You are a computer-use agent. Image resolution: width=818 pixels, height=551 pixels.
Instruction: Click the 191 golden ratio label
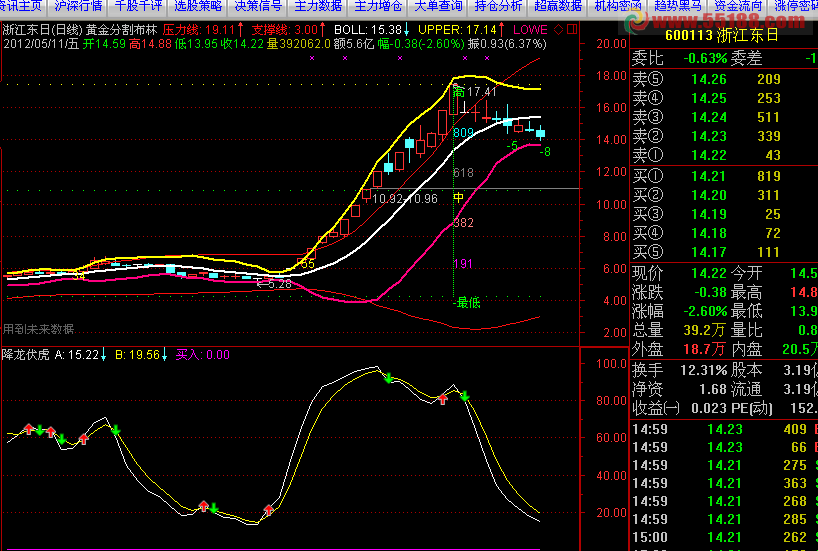[463, 263]
